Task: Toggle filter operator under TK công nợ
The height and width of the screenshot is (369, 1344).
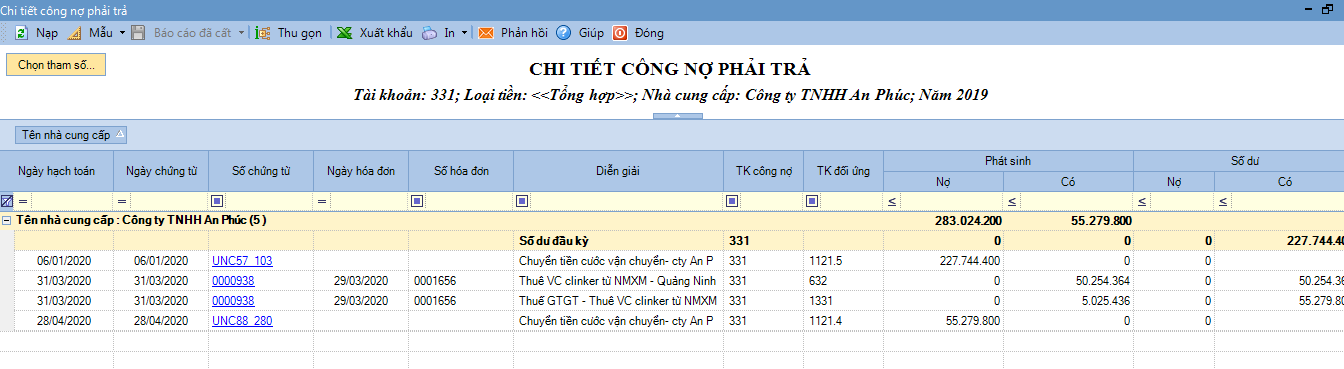Action: 732,201
